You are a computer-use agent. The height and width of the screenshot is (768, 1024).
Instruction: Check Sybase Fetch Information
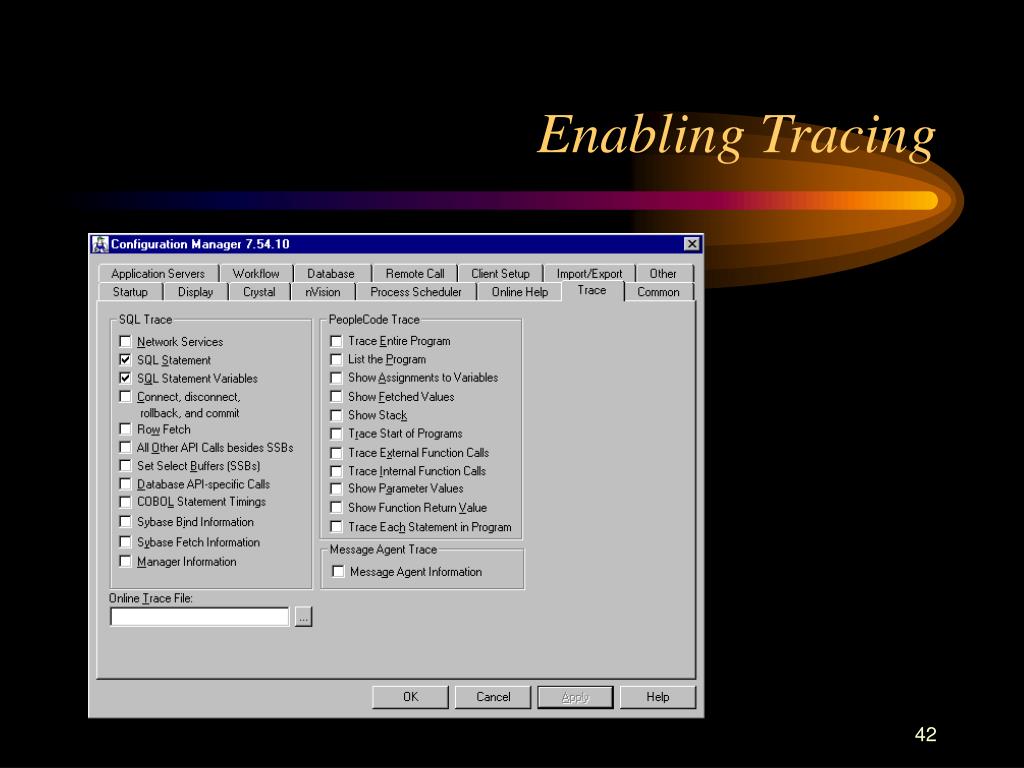click(x=125, y=542)
